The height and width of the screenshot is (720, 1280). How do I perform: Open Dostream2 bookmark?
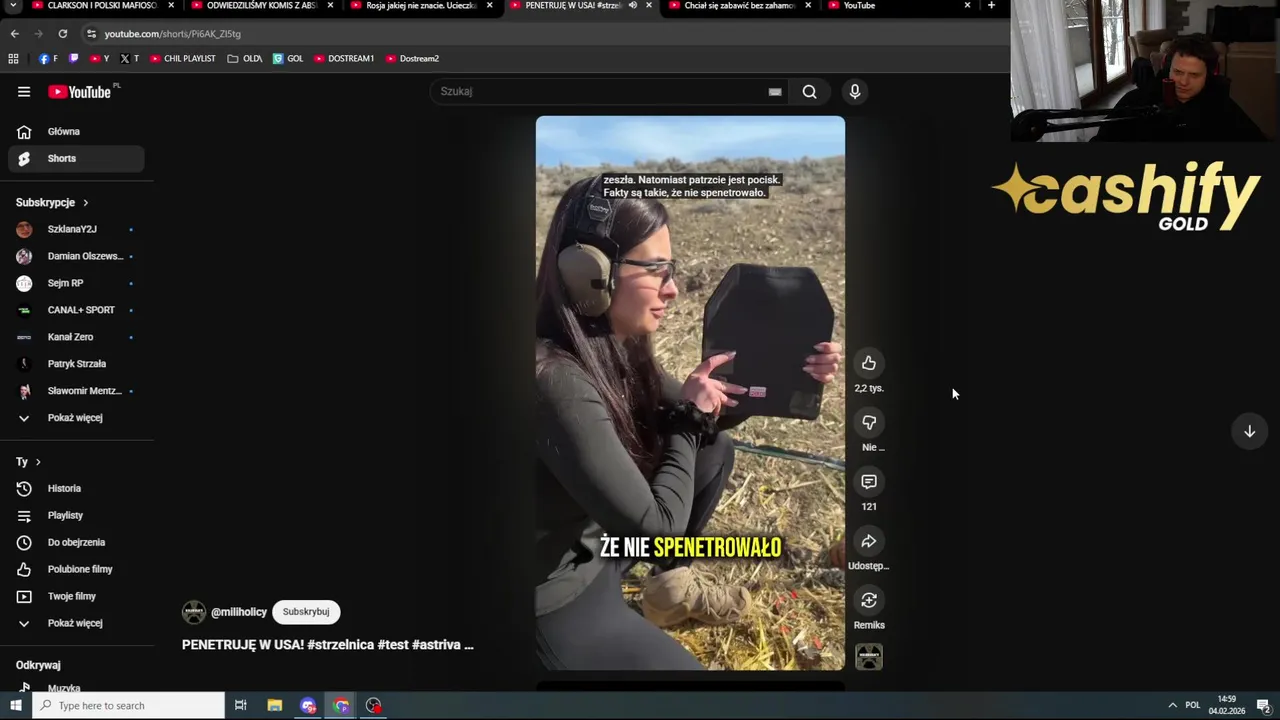point(412,59)
